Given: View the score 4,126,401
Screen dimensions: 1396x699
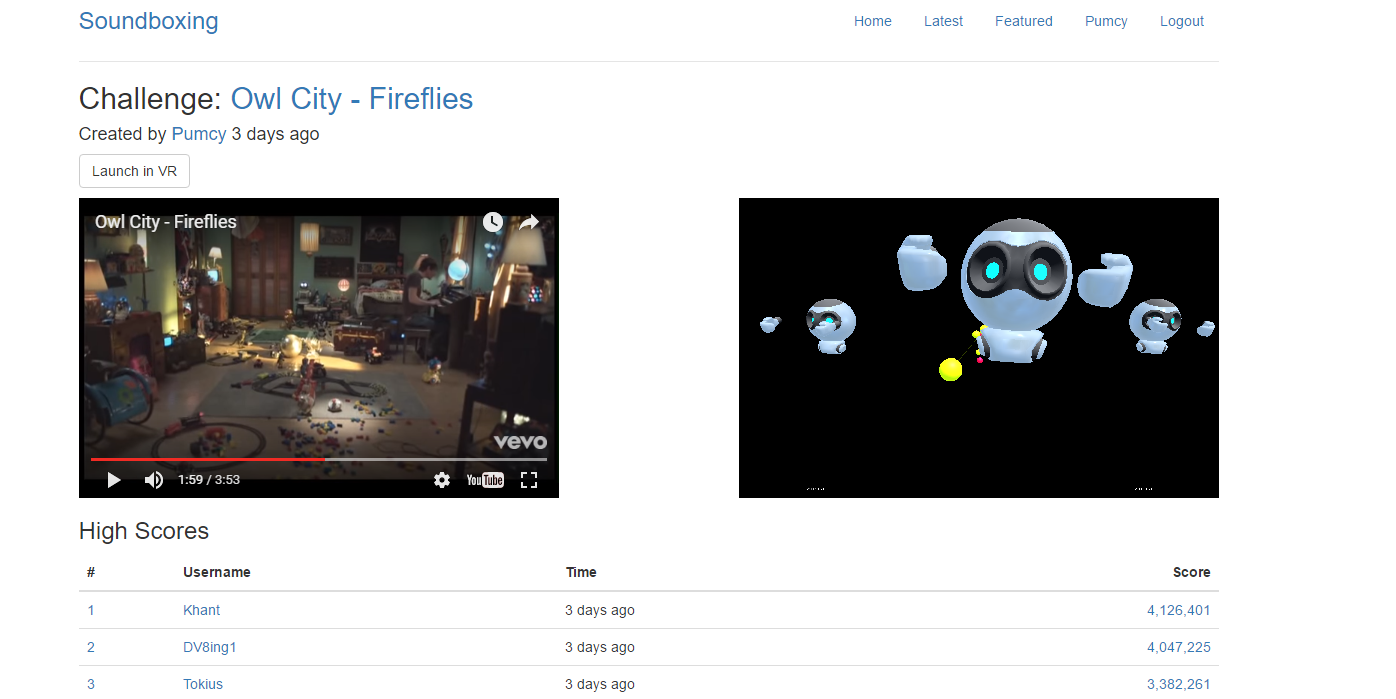Looking at the screenshot, I should coord(1179,610).
